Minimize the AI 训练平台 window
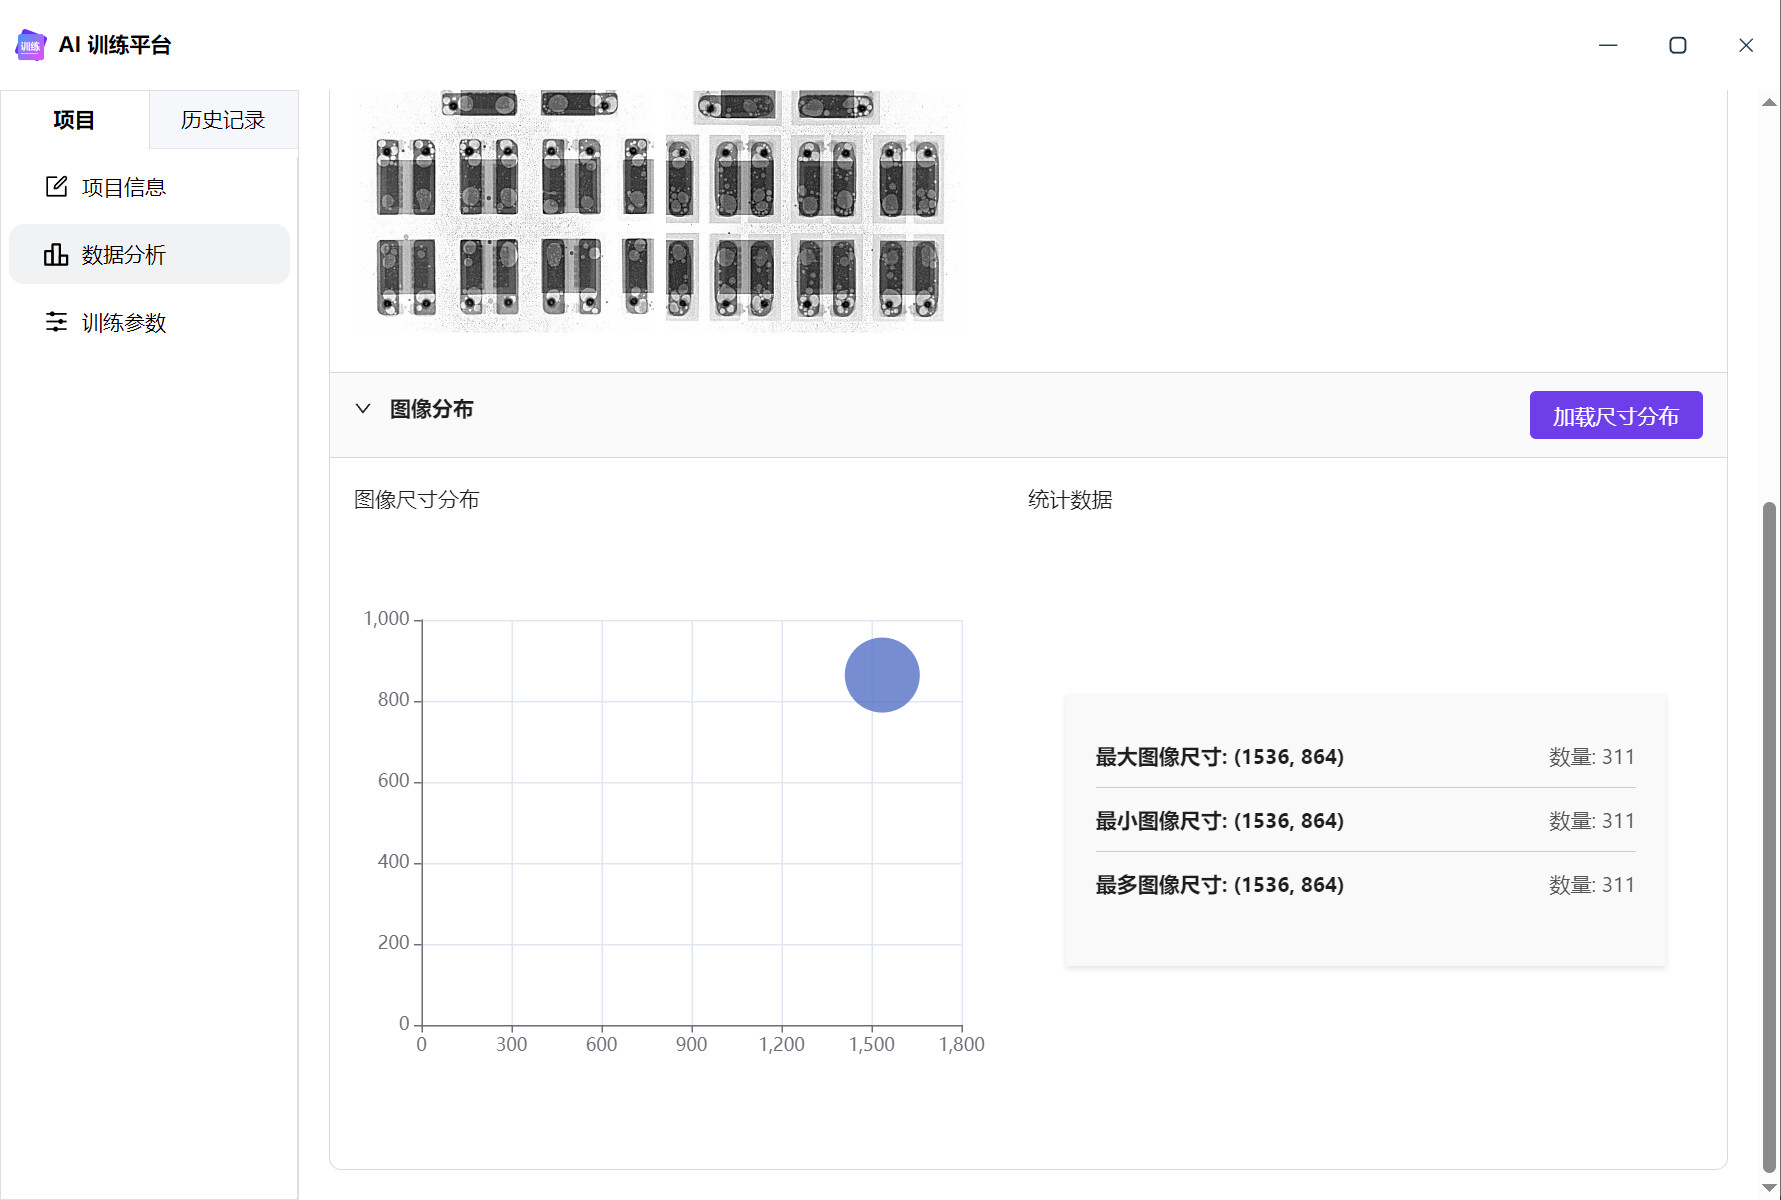Image resolution: width=1781 pixels, height=1200 pixels. coord(1608,45)
